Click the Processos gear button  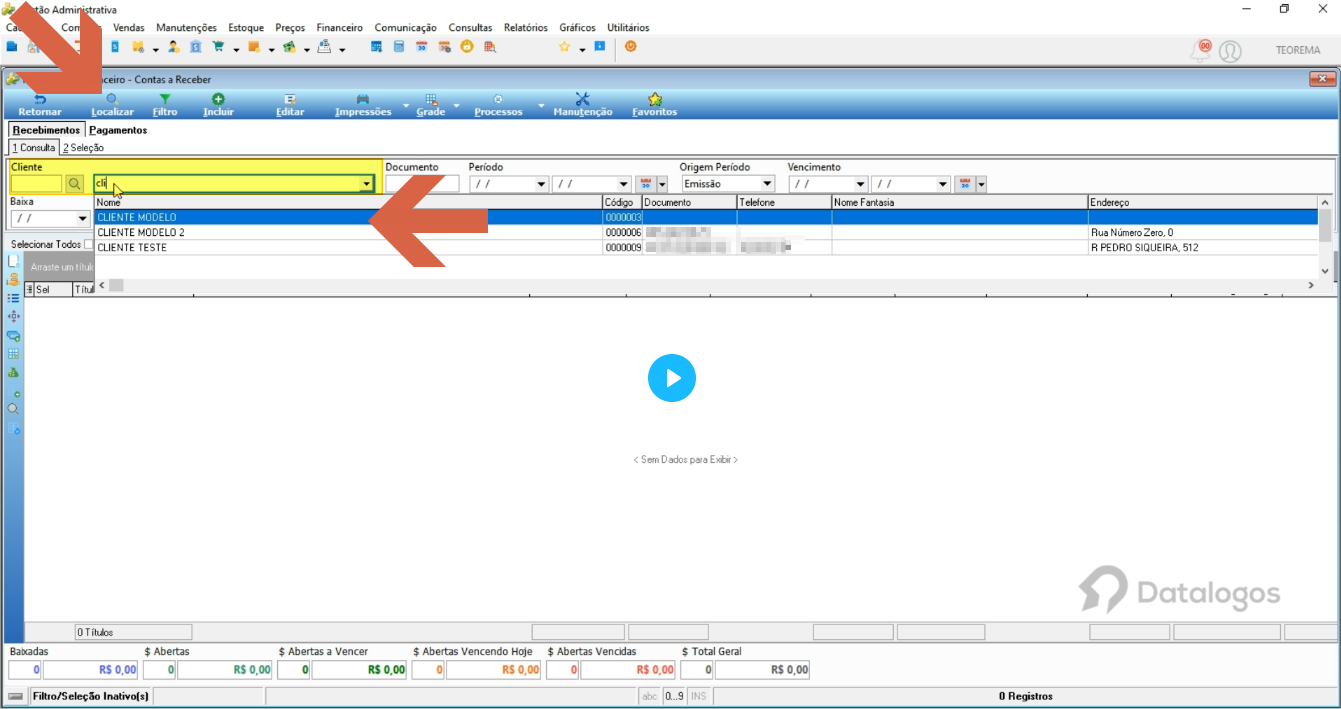click(x=498, y=105)
